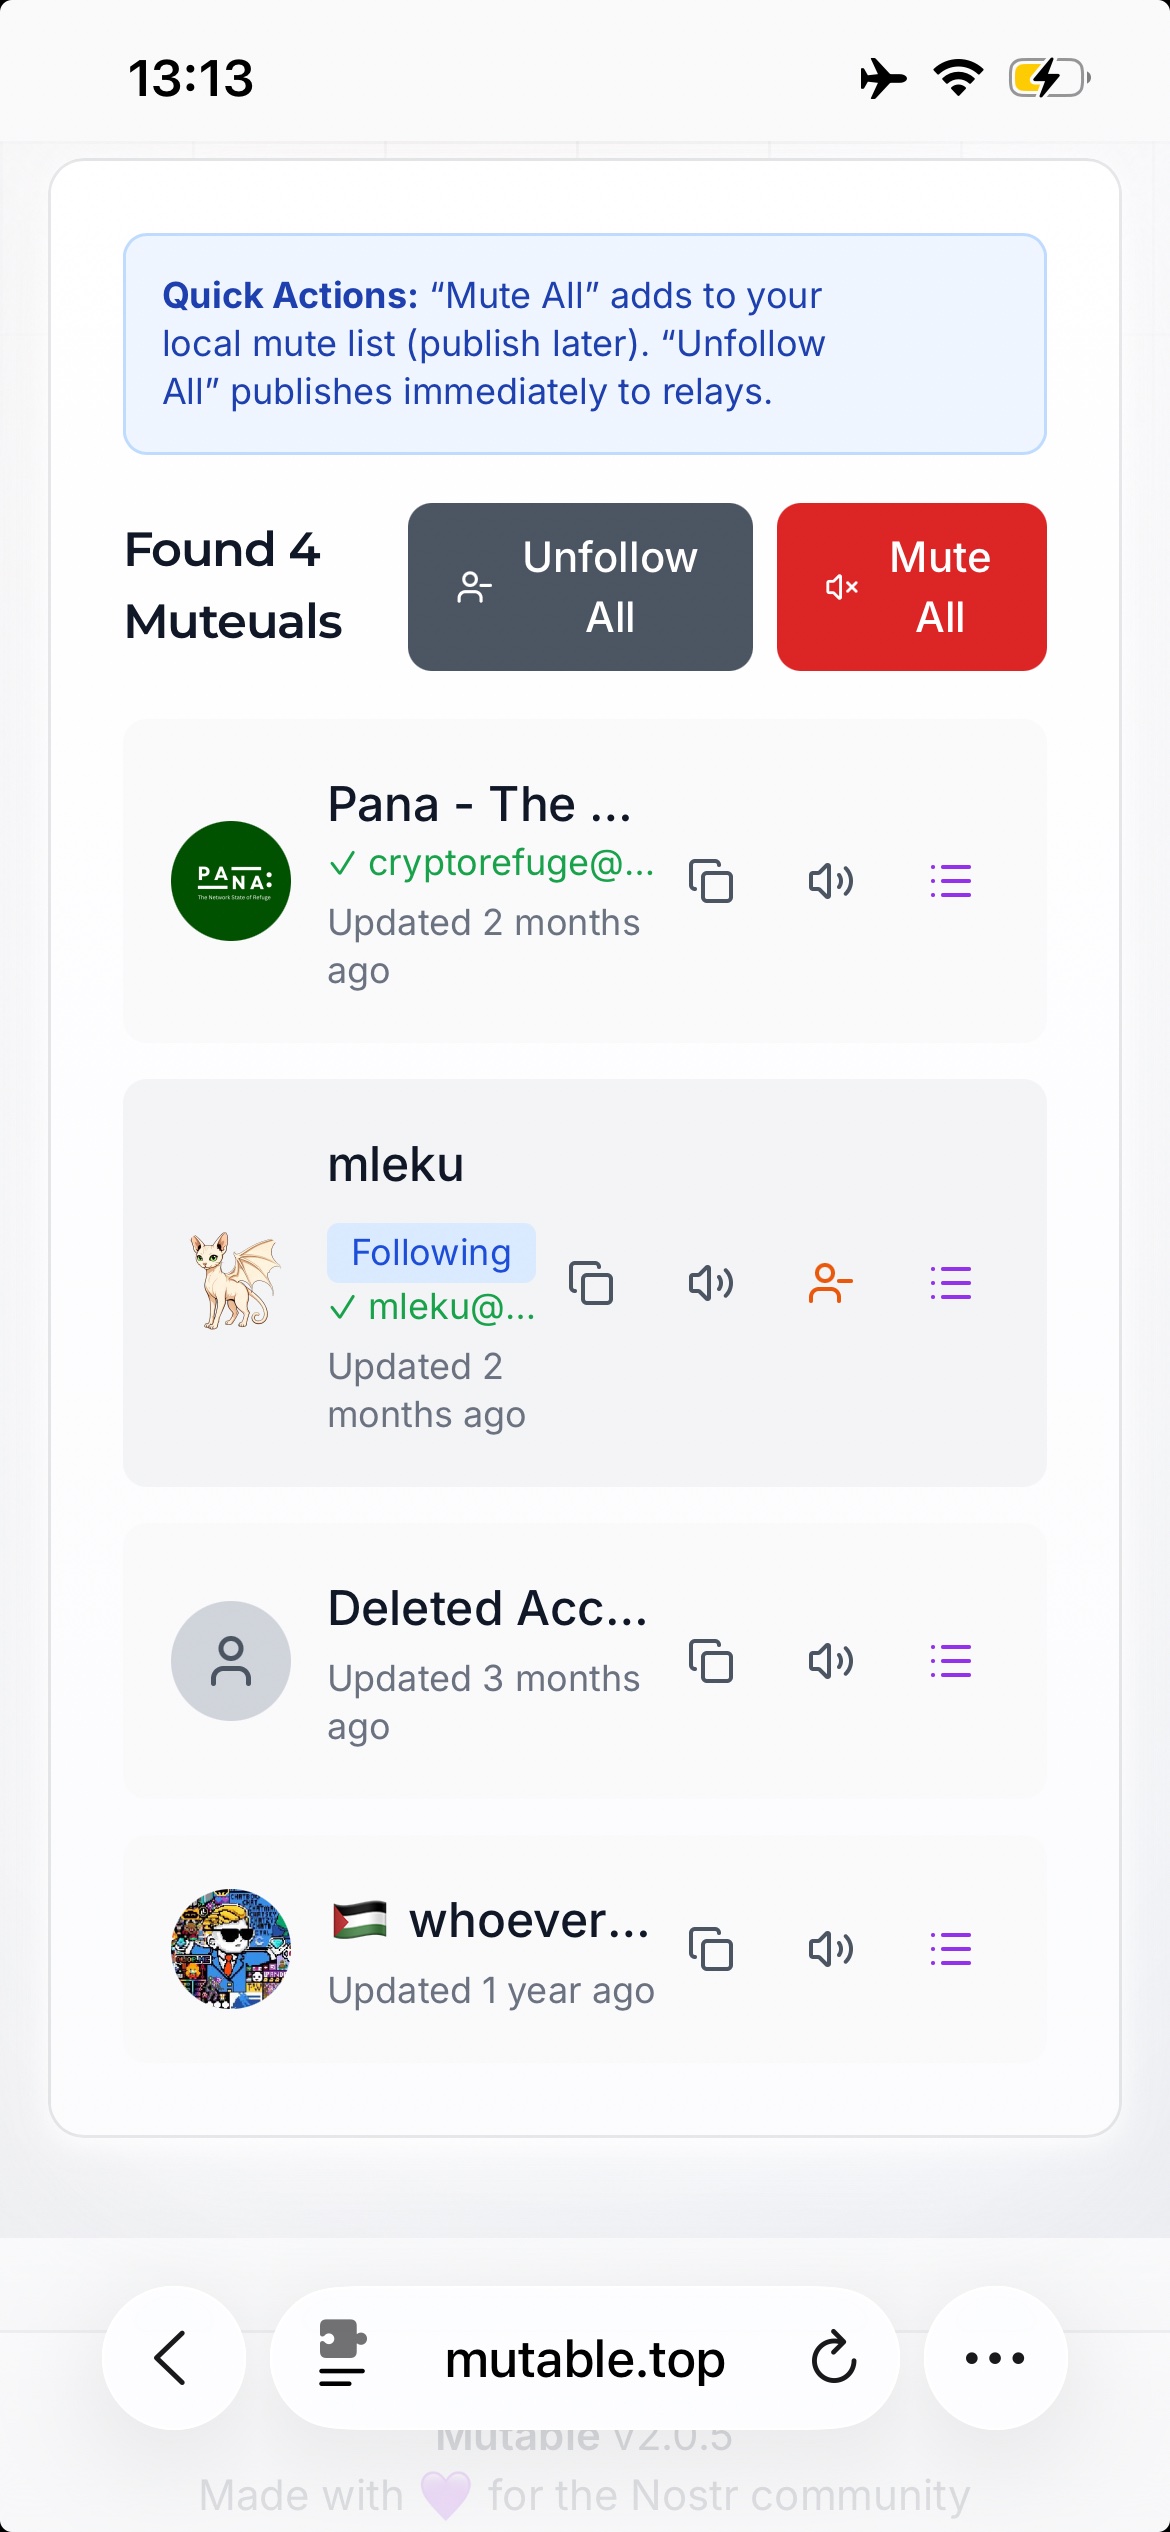Mute the Pana account speaker icon
Image resolution: width=1170 pixels, height=2532 pixels.
[831, 881]
